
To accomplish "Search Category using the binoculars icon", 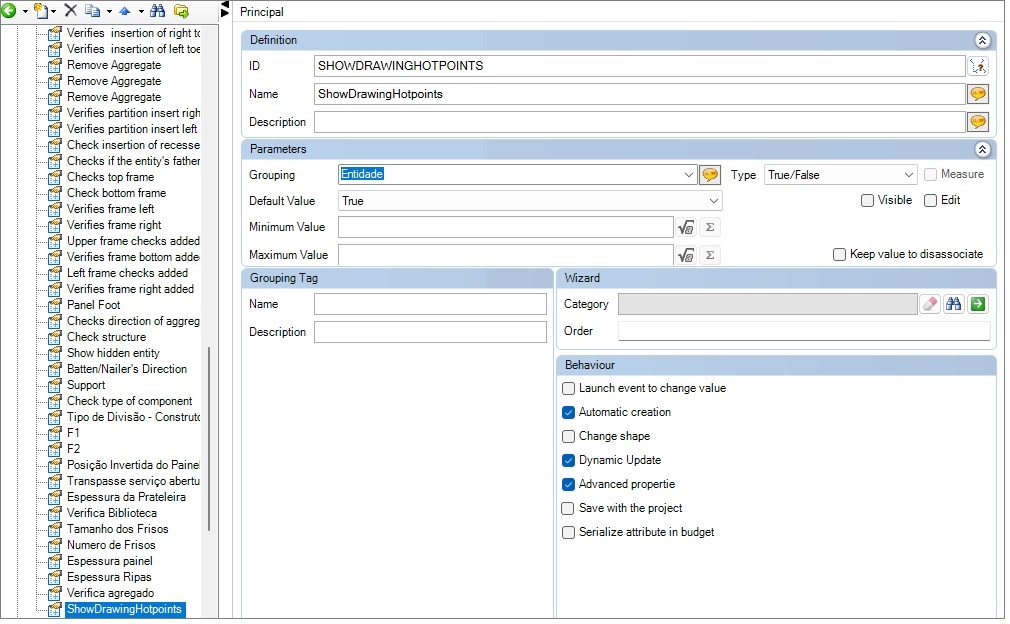I will pos(954,304).
